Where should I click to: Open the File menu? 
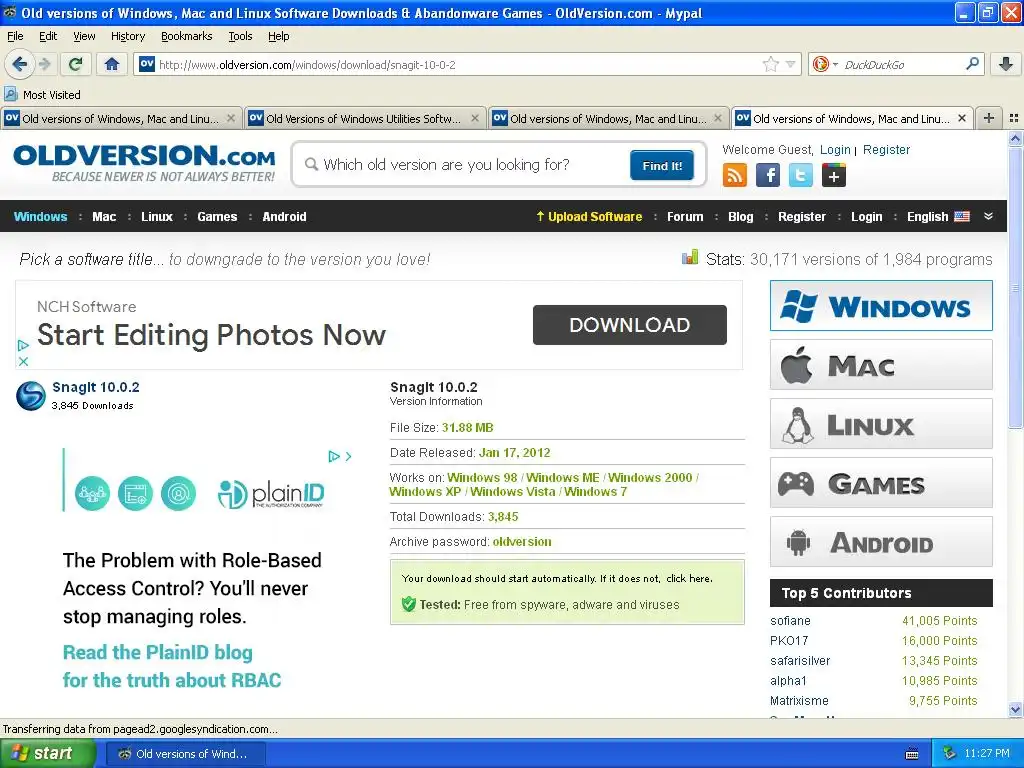(x=15, y=36)
